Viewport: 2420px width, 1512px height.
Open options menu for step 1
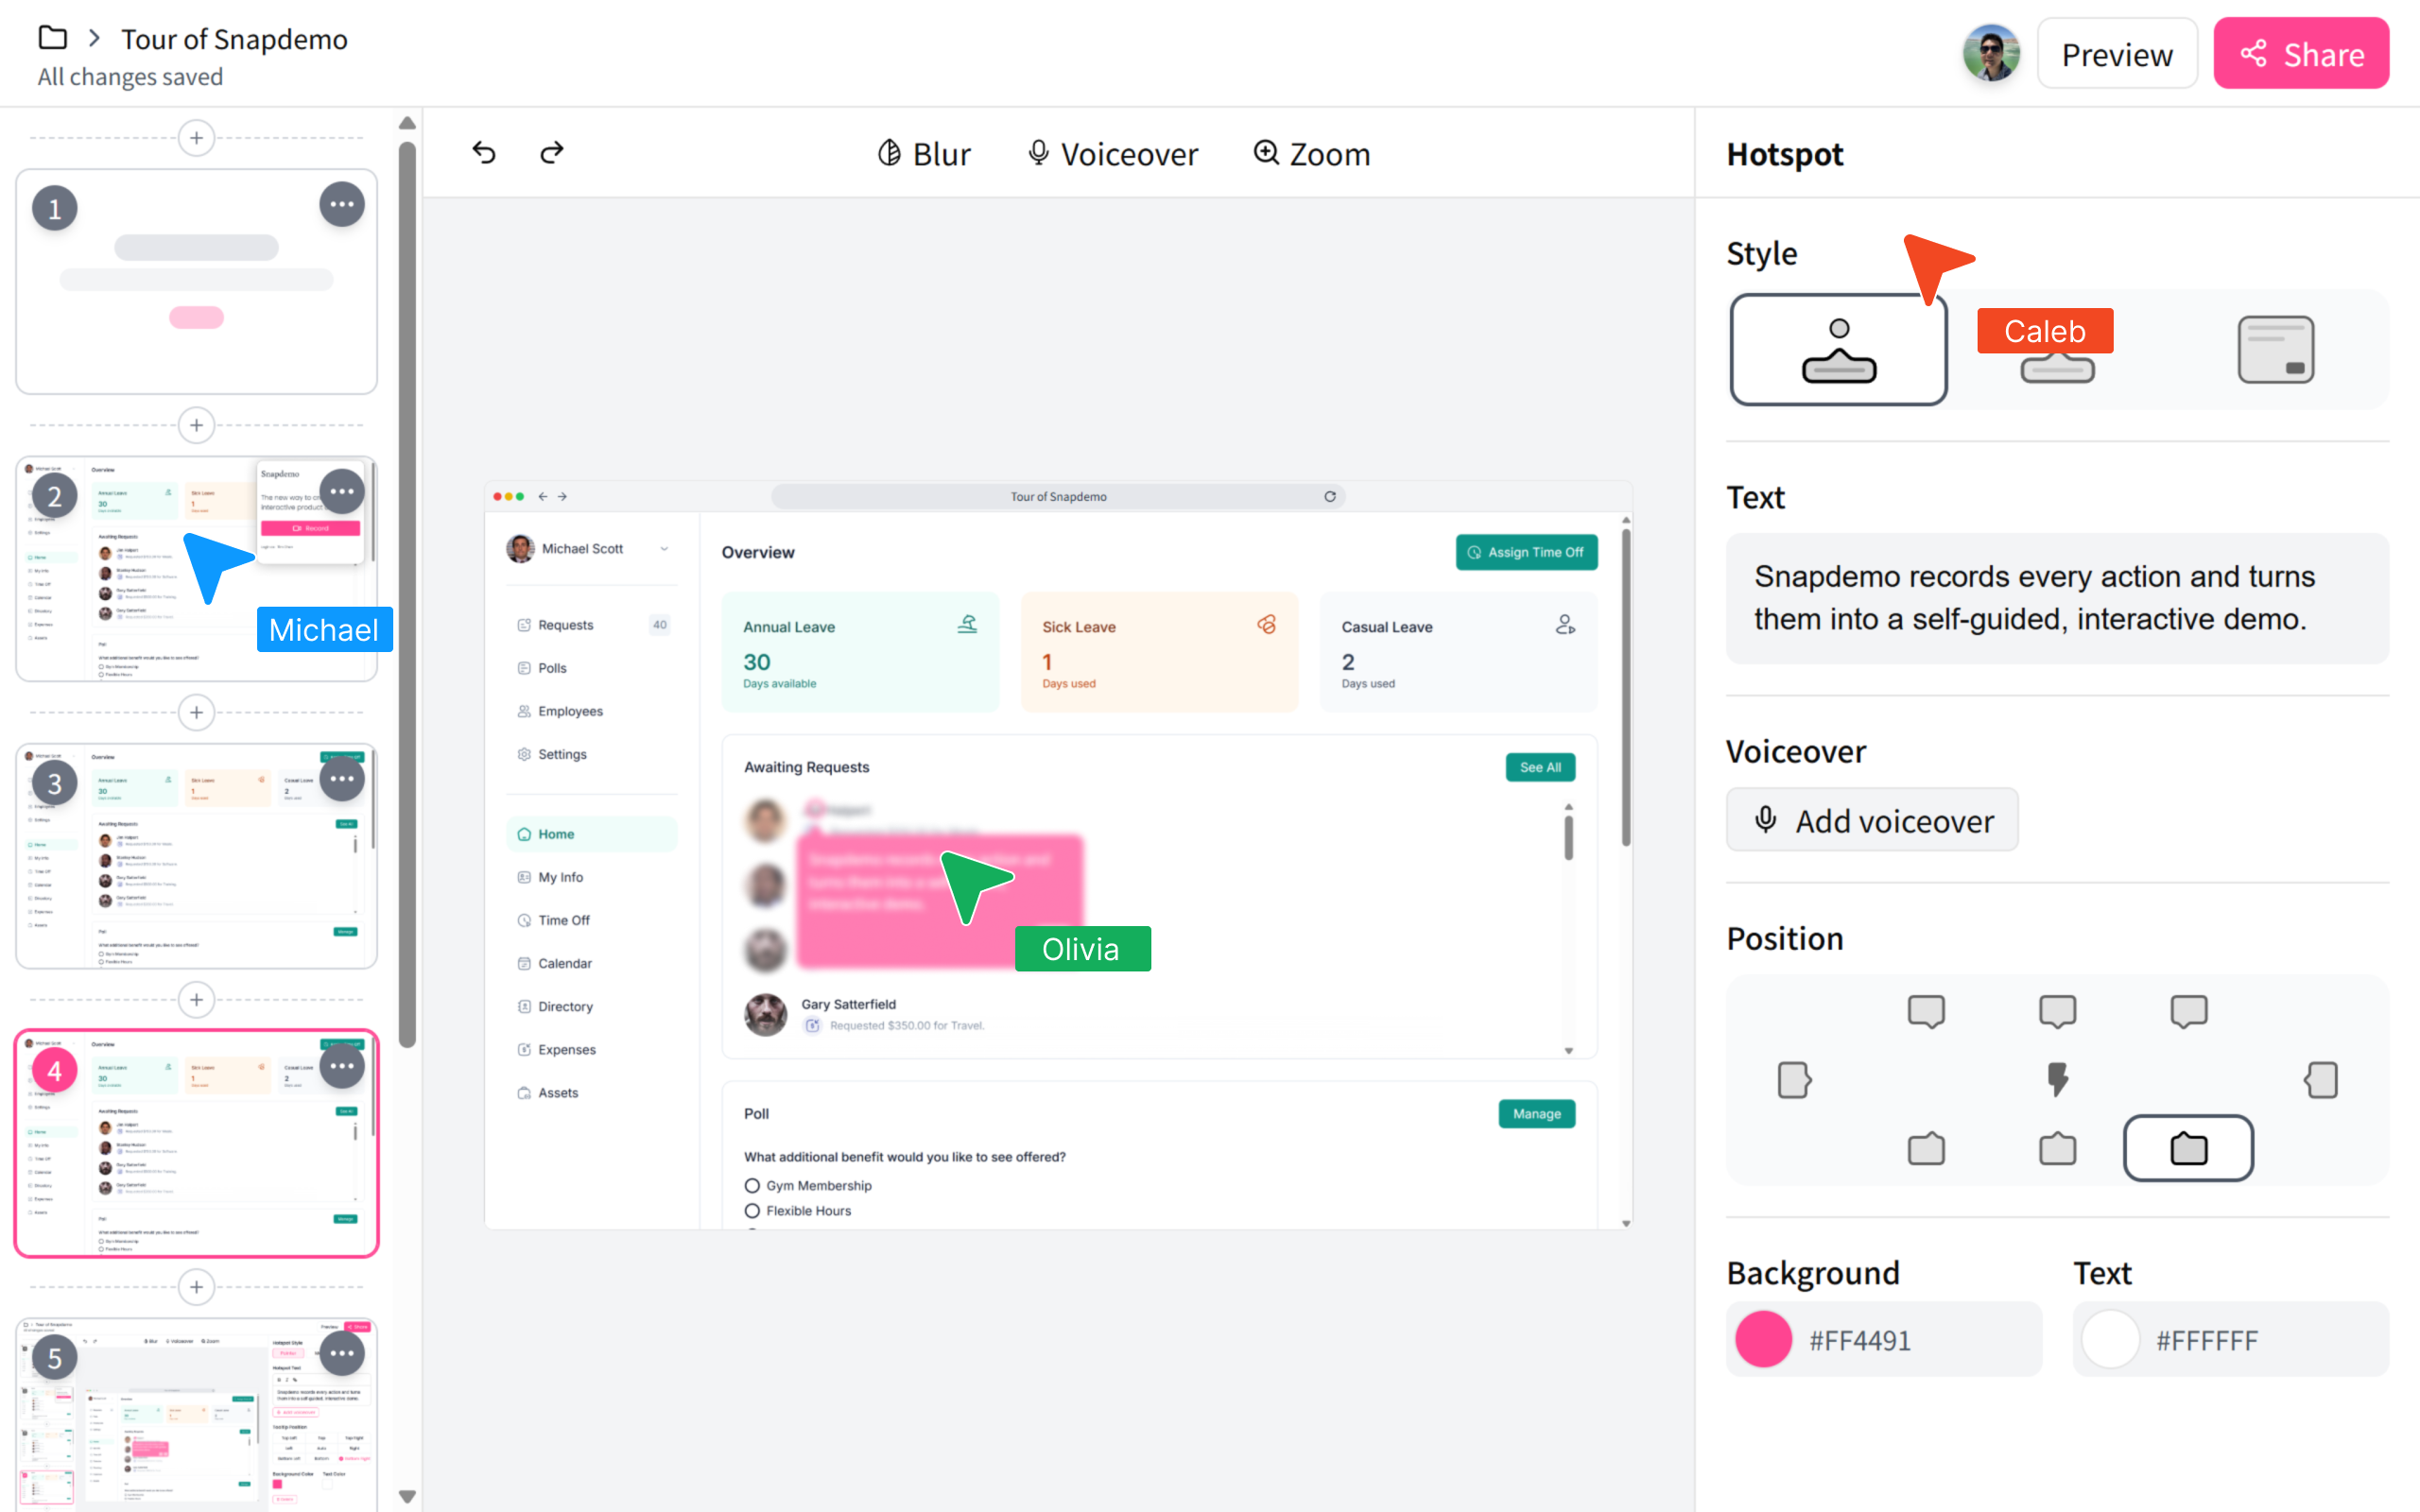click(x=342, y=205)
